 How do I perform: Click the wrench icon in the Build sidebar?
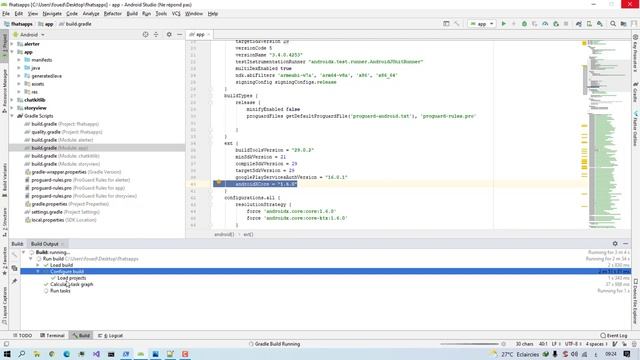coord(14,255)
